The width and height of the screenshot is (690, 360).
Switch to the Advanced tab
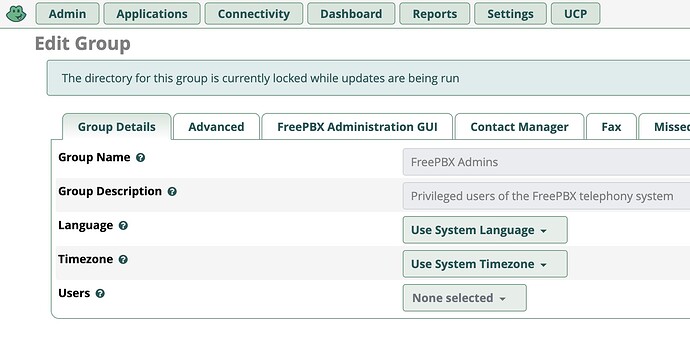point(216,127)
